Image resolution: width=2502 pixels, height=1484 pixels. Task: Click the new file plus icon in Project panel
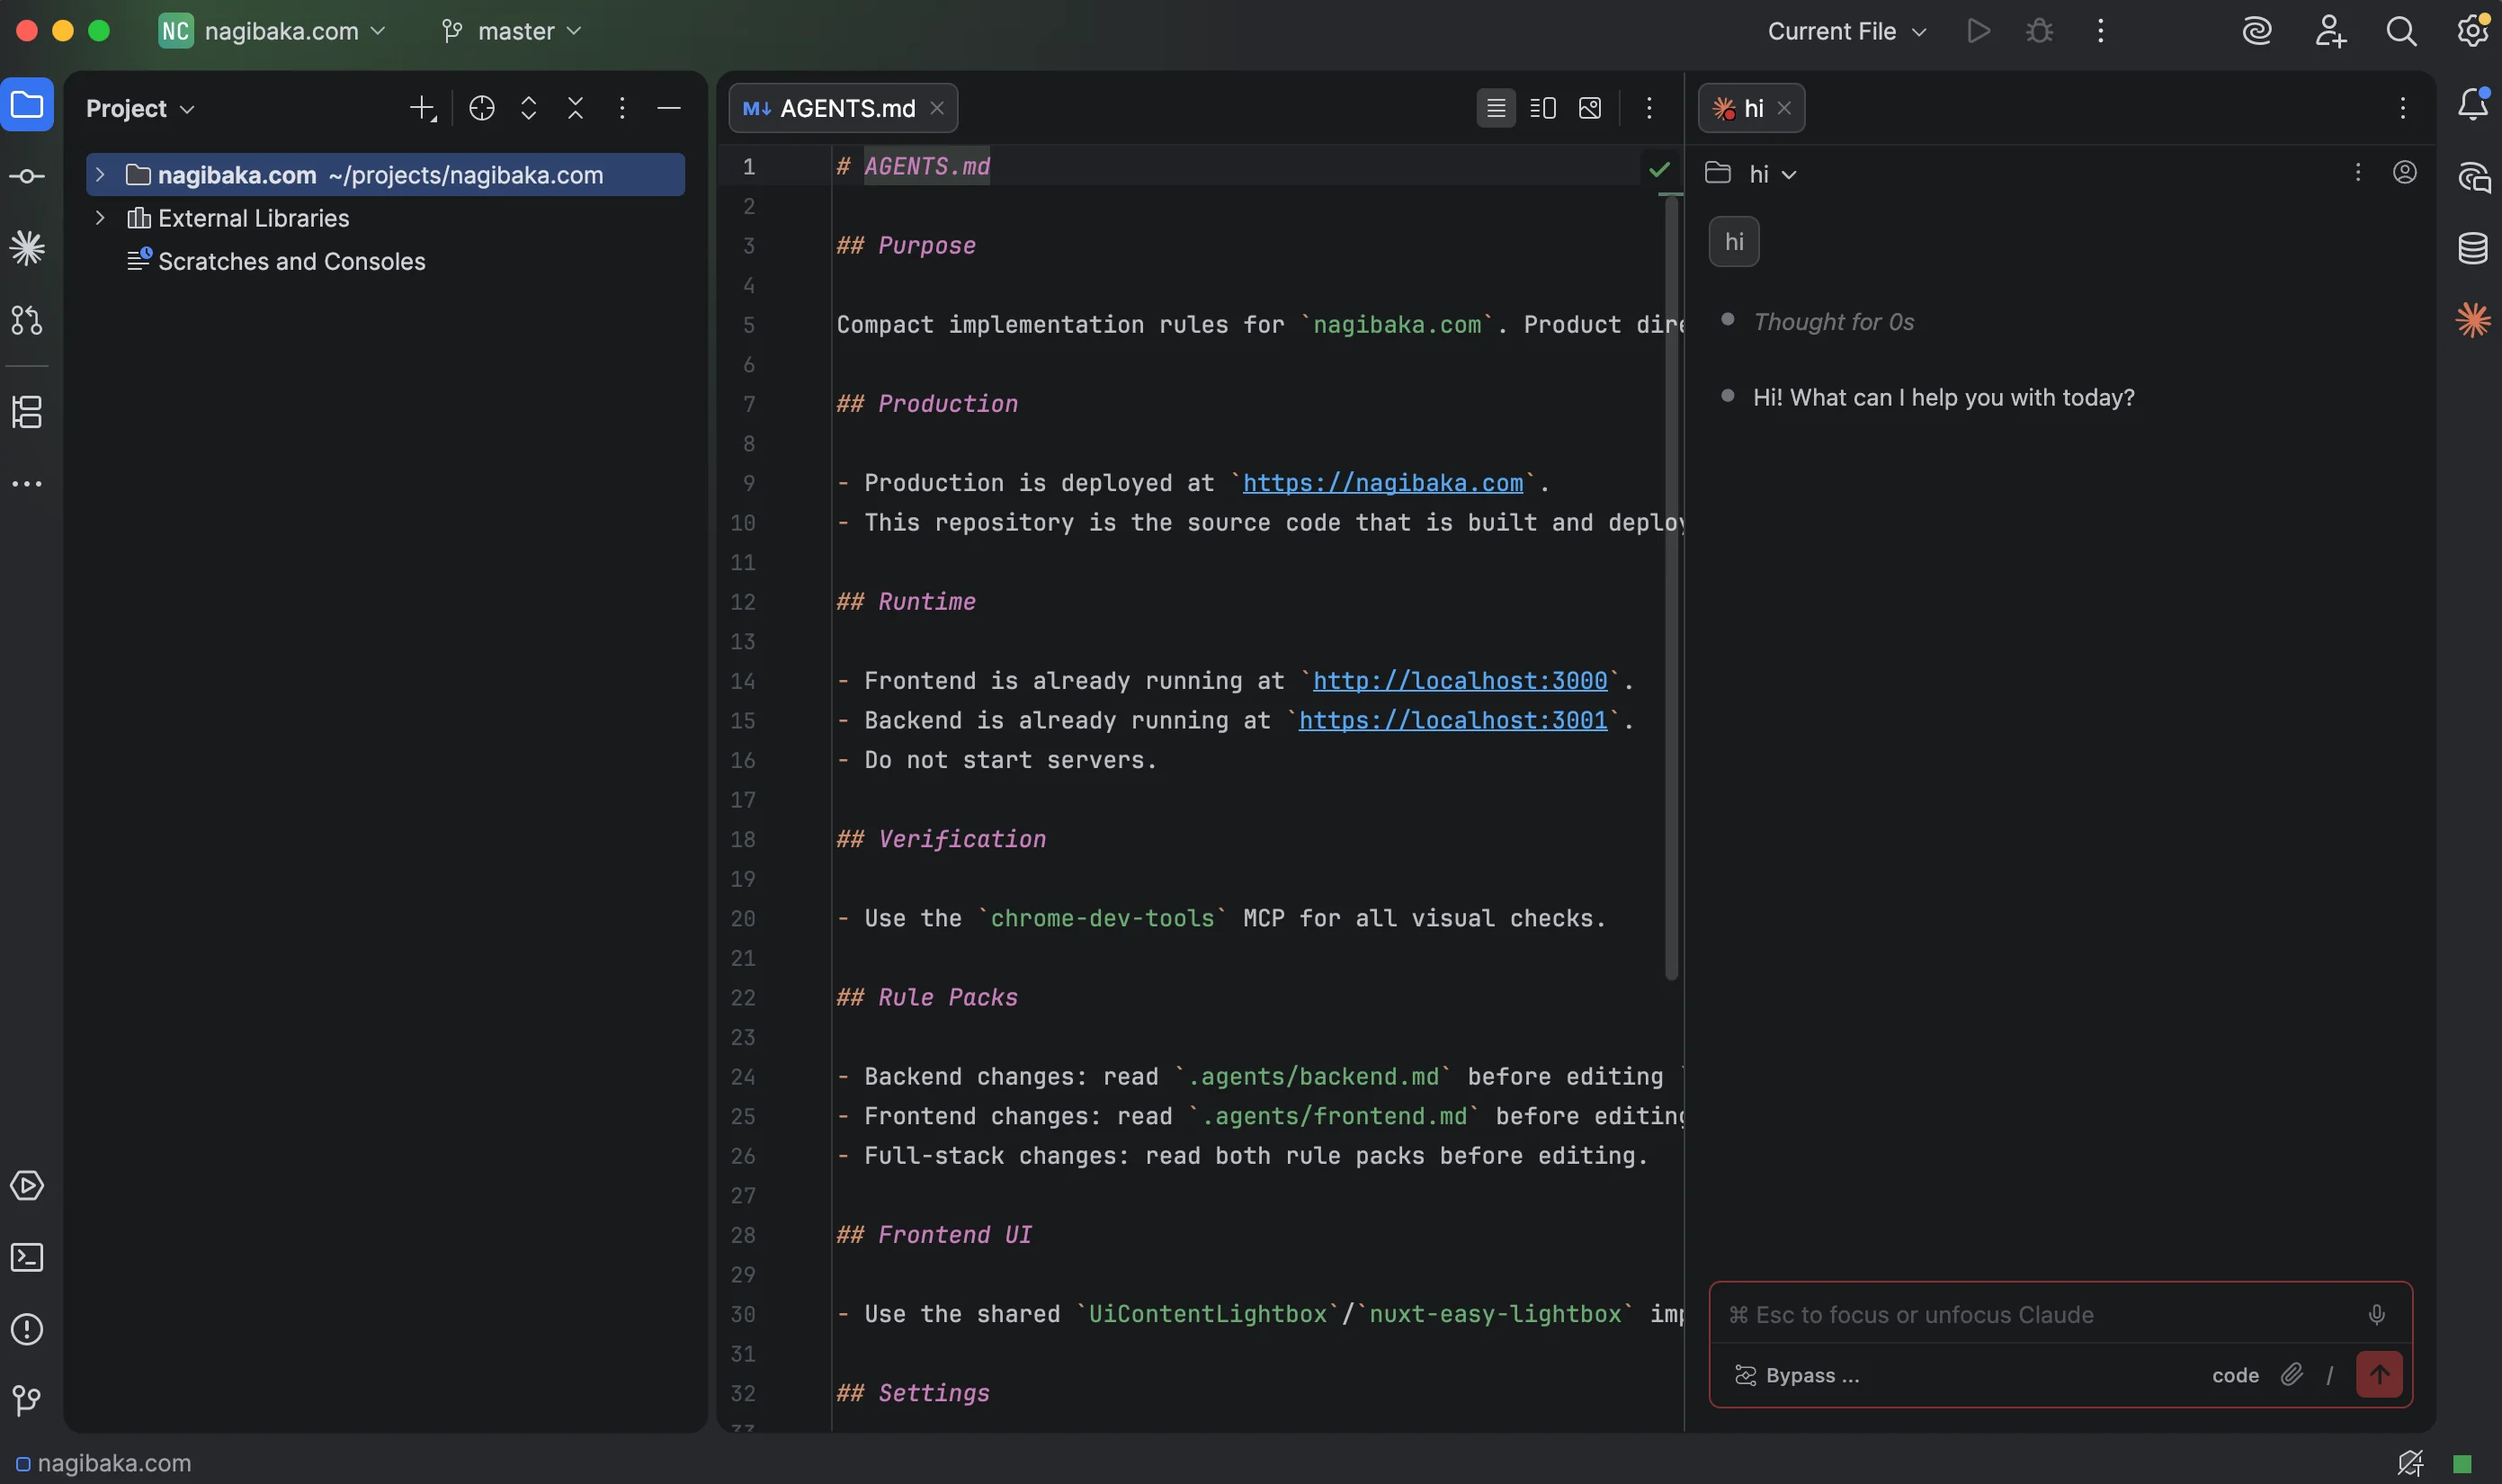(423, 108)
